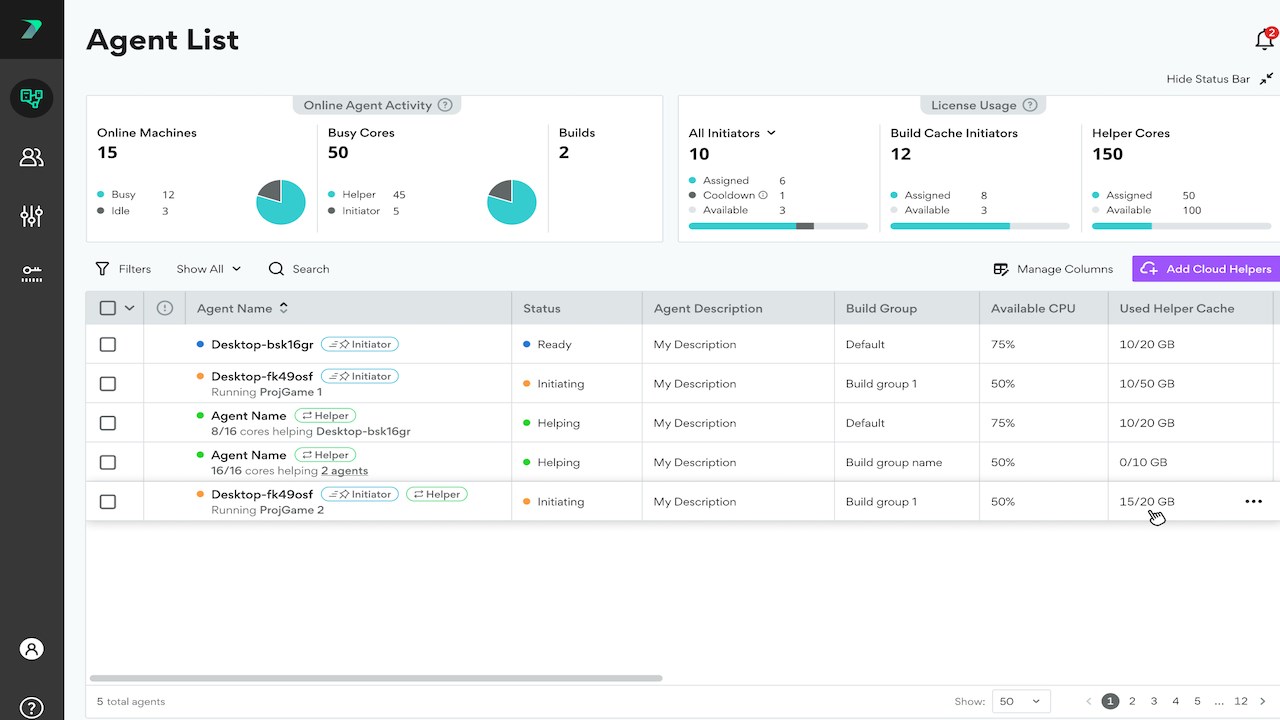This screenshot has width=1280, height=720.
Task: Show info for Online Agent Activity
Action: click(x=445, y=105)
